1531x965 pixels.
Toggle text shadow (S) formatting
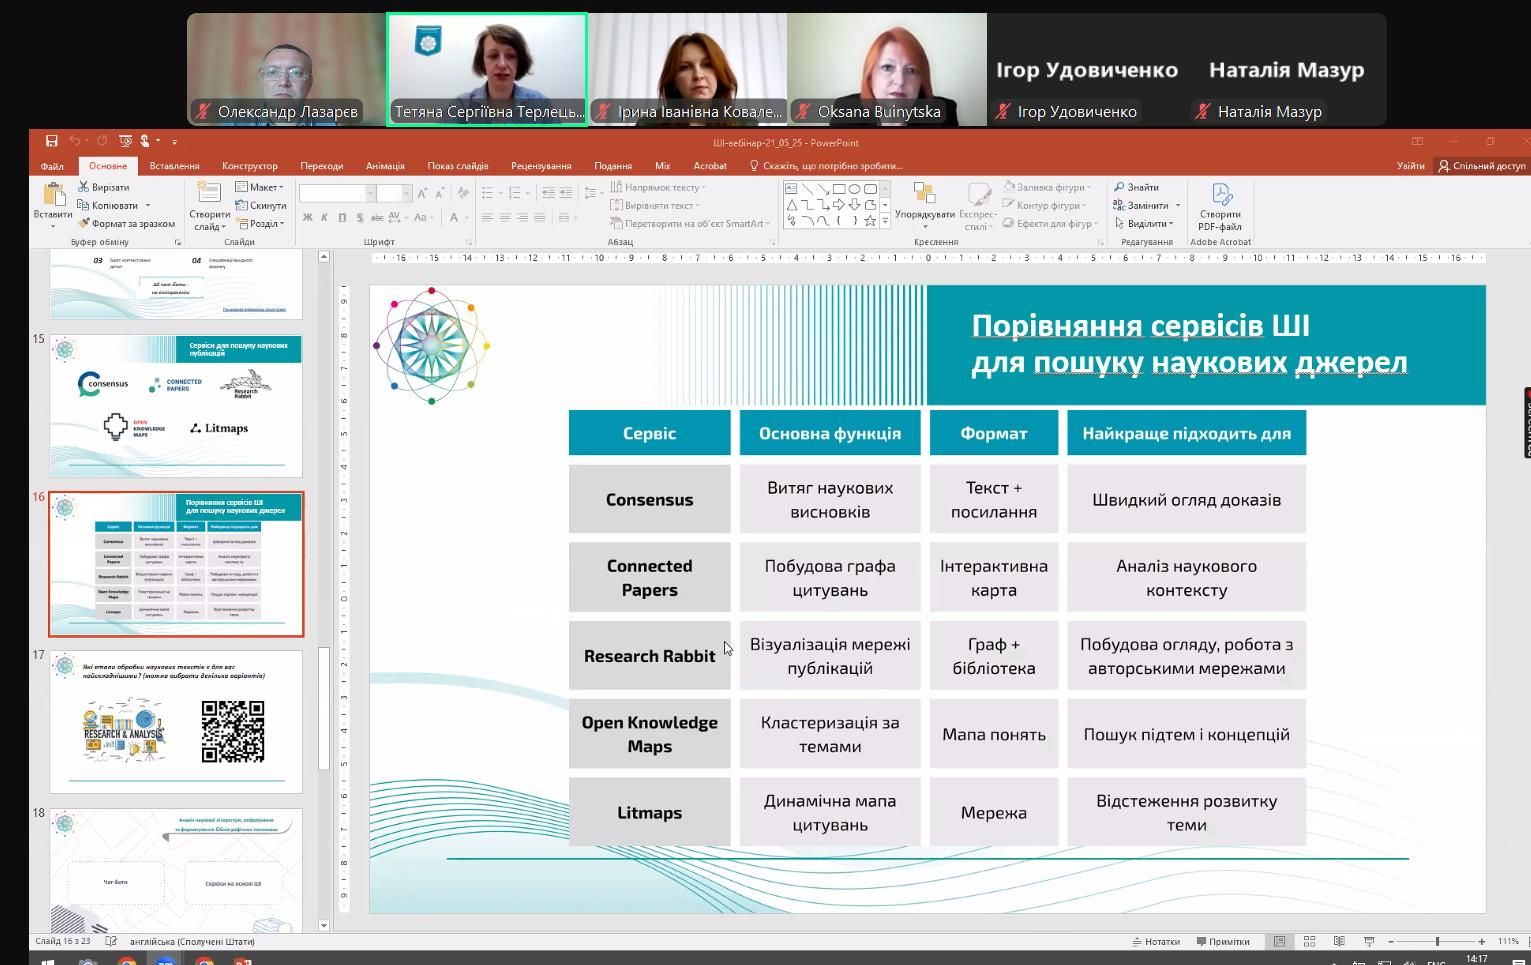click(359, 217)
